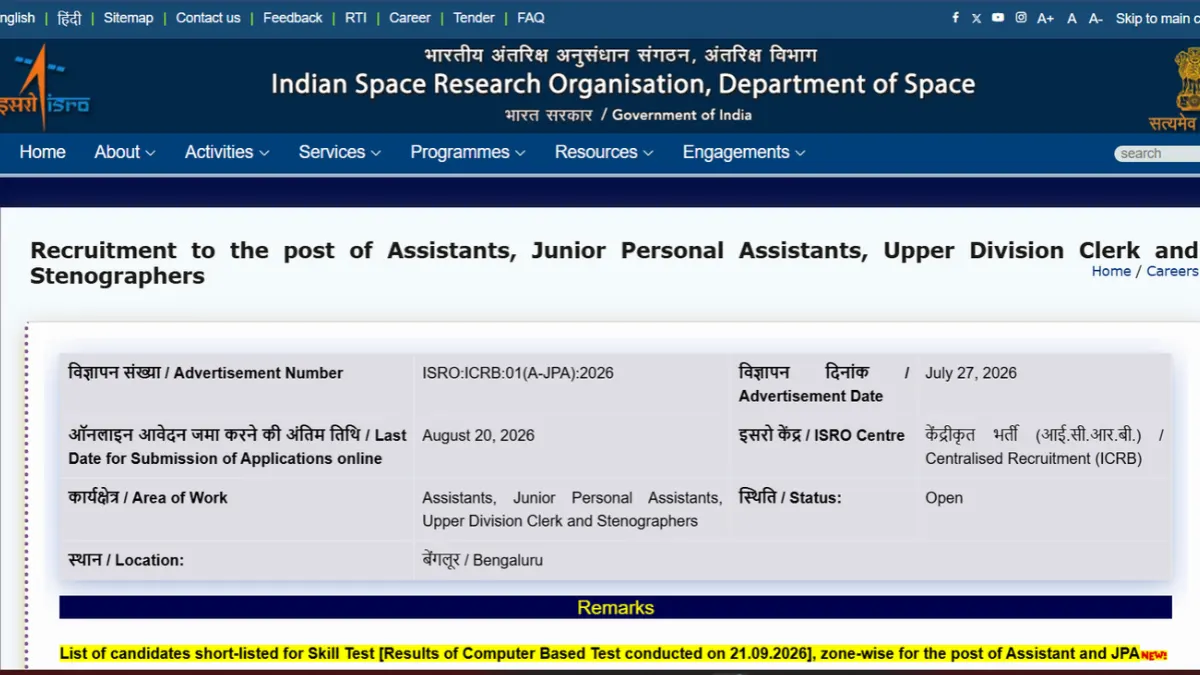1200x675 pixels.
Task: Decrease font size with A-
Action: tap(1096, 18)
